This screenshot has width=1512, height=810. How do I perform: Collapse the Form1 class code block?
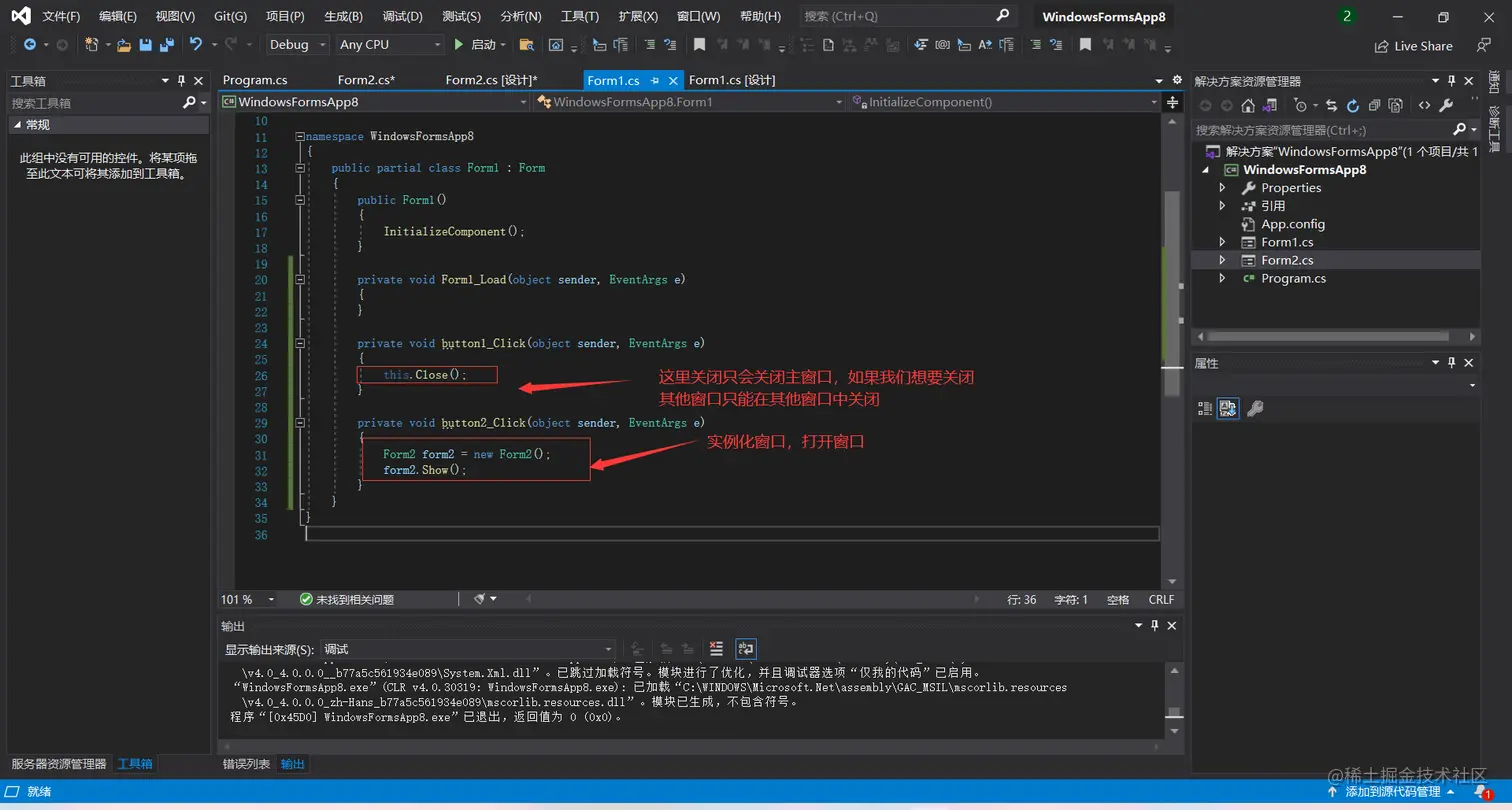point(300,168)
